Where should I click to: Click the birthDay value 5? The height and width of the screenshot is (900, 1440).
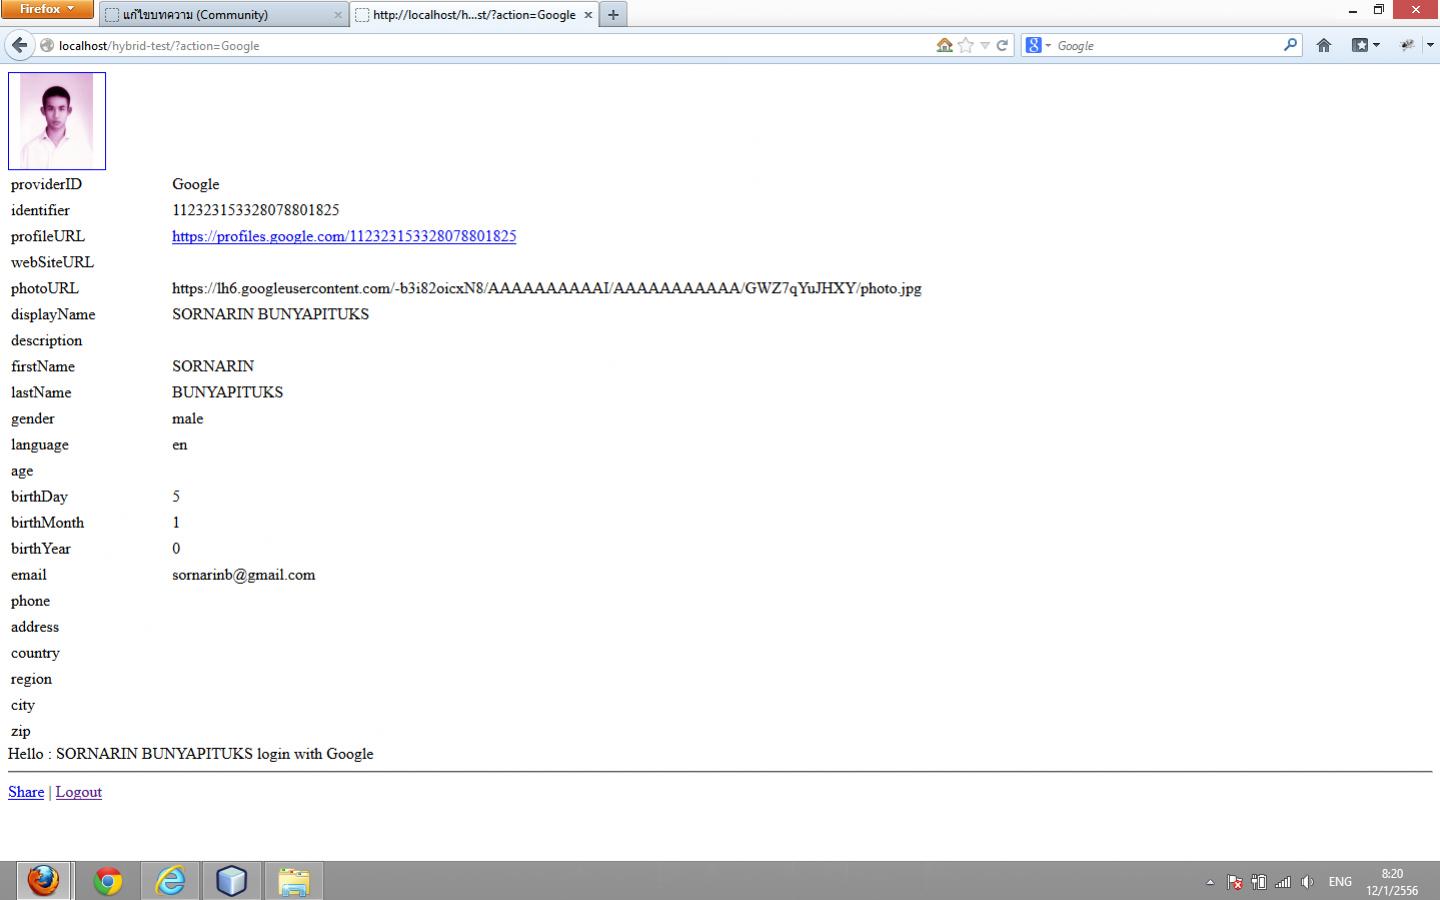tap(176, 496)
